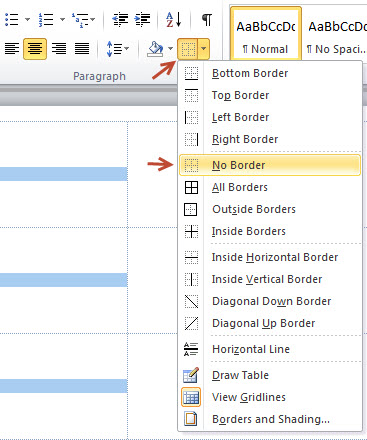Select the No Spacing style

click(335, 33)
